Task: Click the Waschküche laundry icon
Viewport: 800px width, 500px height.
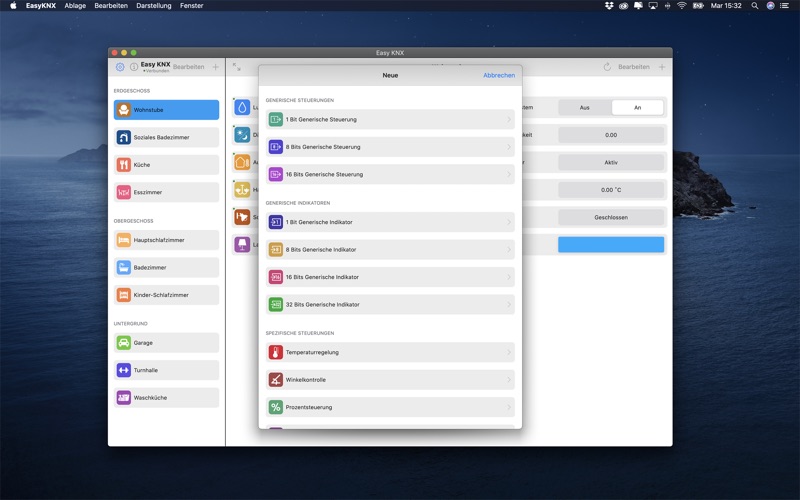Action: pyautogui.click(x=123, y=397)
